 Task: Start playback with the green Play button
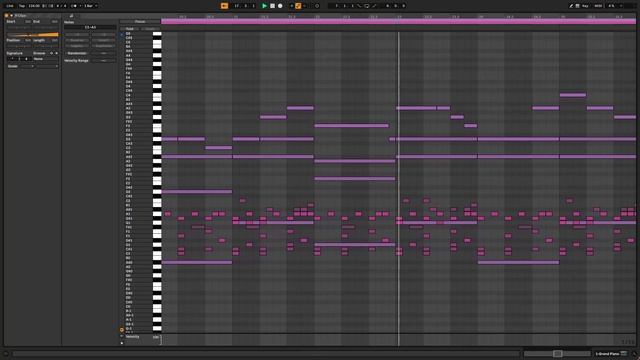click(264, 6)
